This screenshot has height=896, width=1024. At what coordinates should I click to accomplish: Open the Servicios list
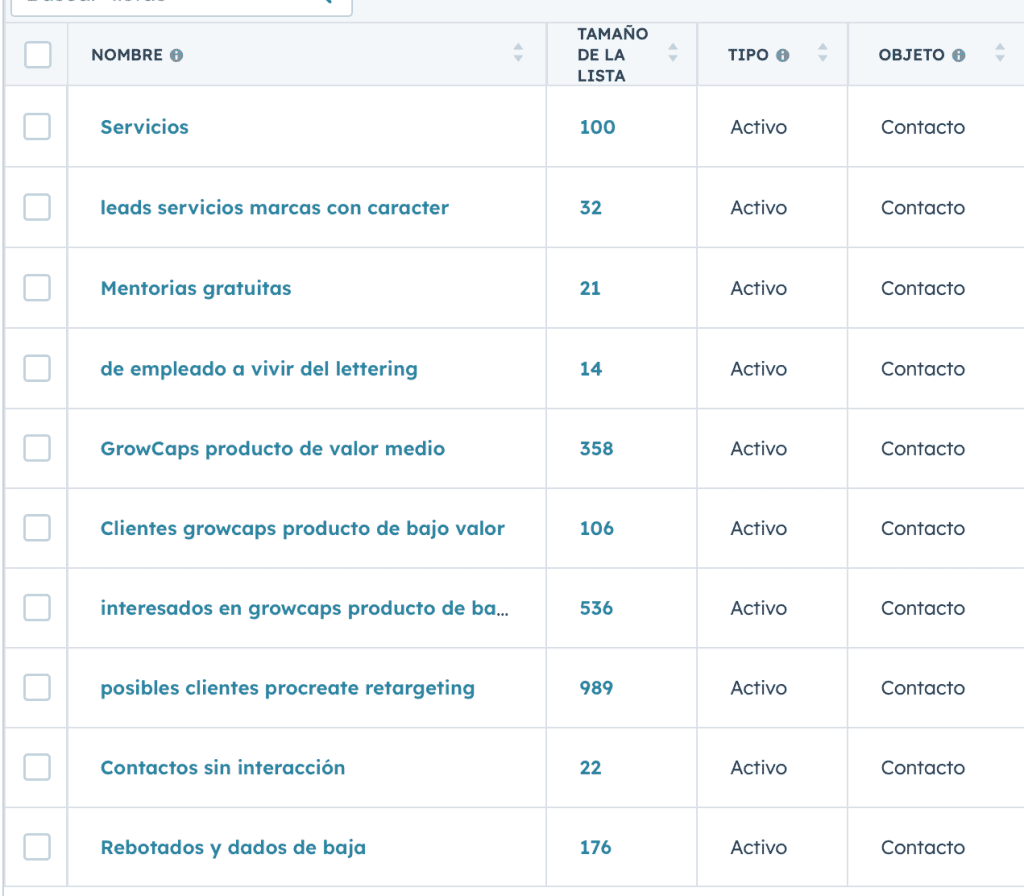144,127
